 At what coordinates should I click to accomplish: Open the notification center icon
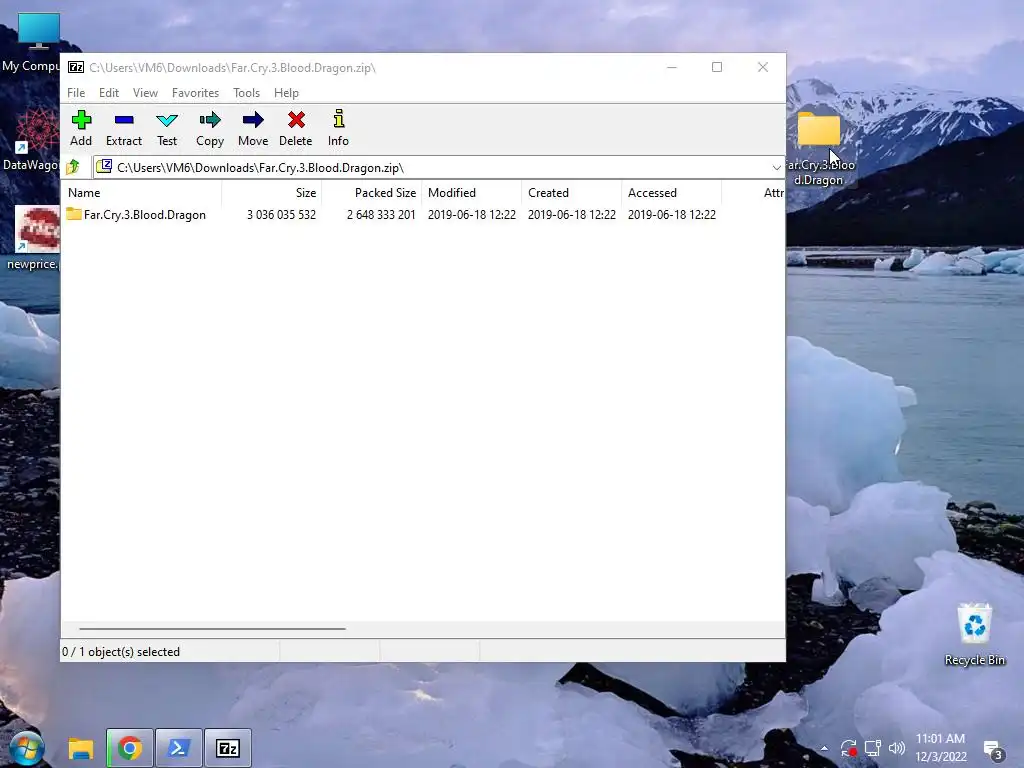coord(993,750)
